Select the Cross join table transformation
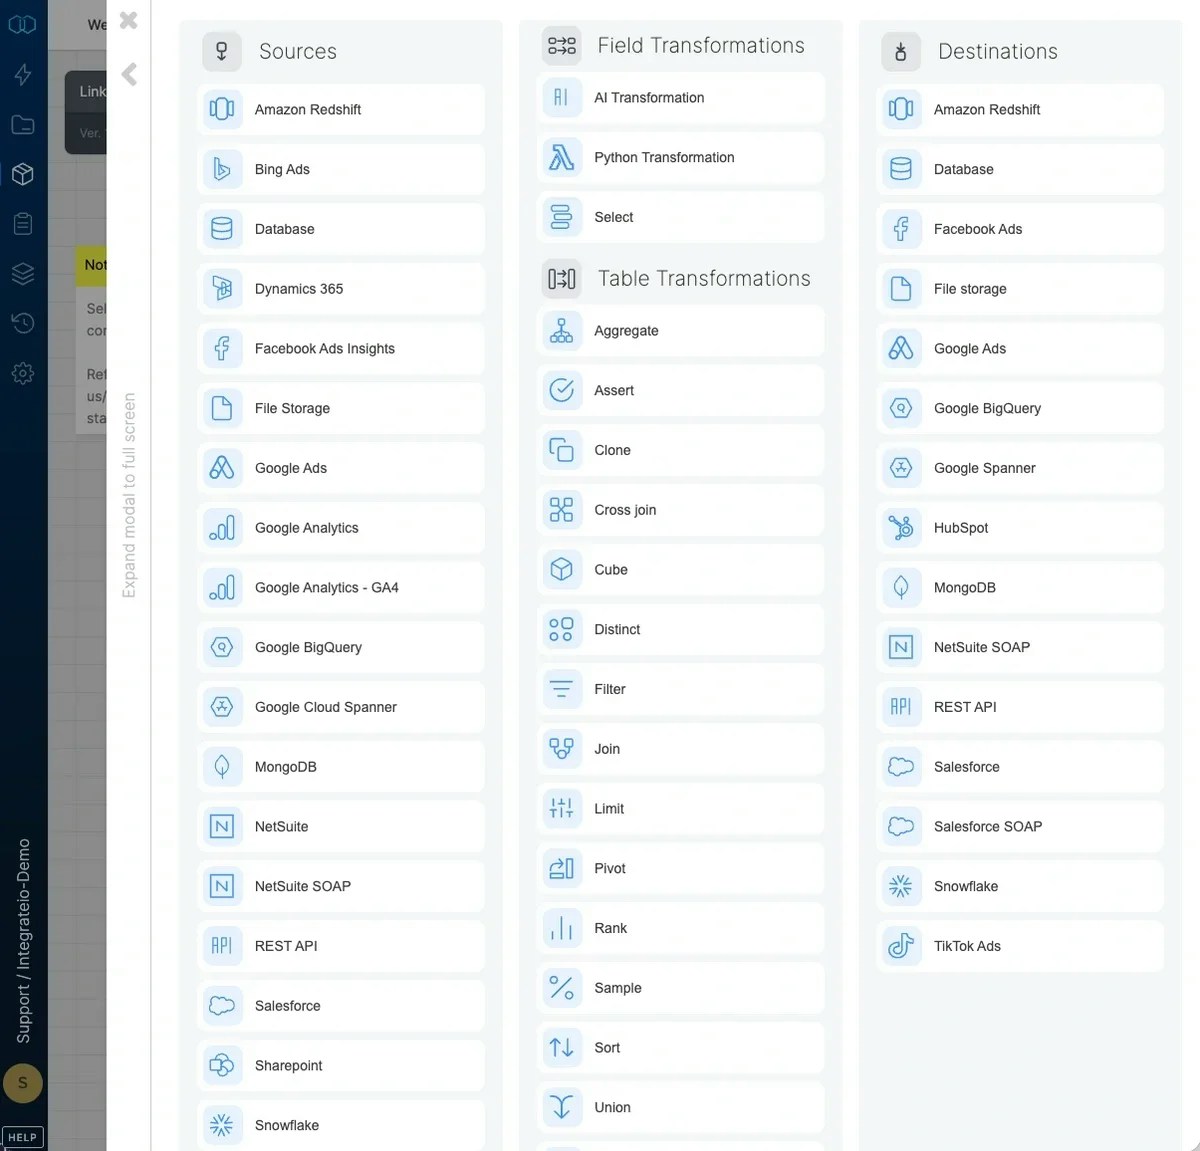Image resolution: width=1200 pixels, height=1151 pixels. pos(681,510)
